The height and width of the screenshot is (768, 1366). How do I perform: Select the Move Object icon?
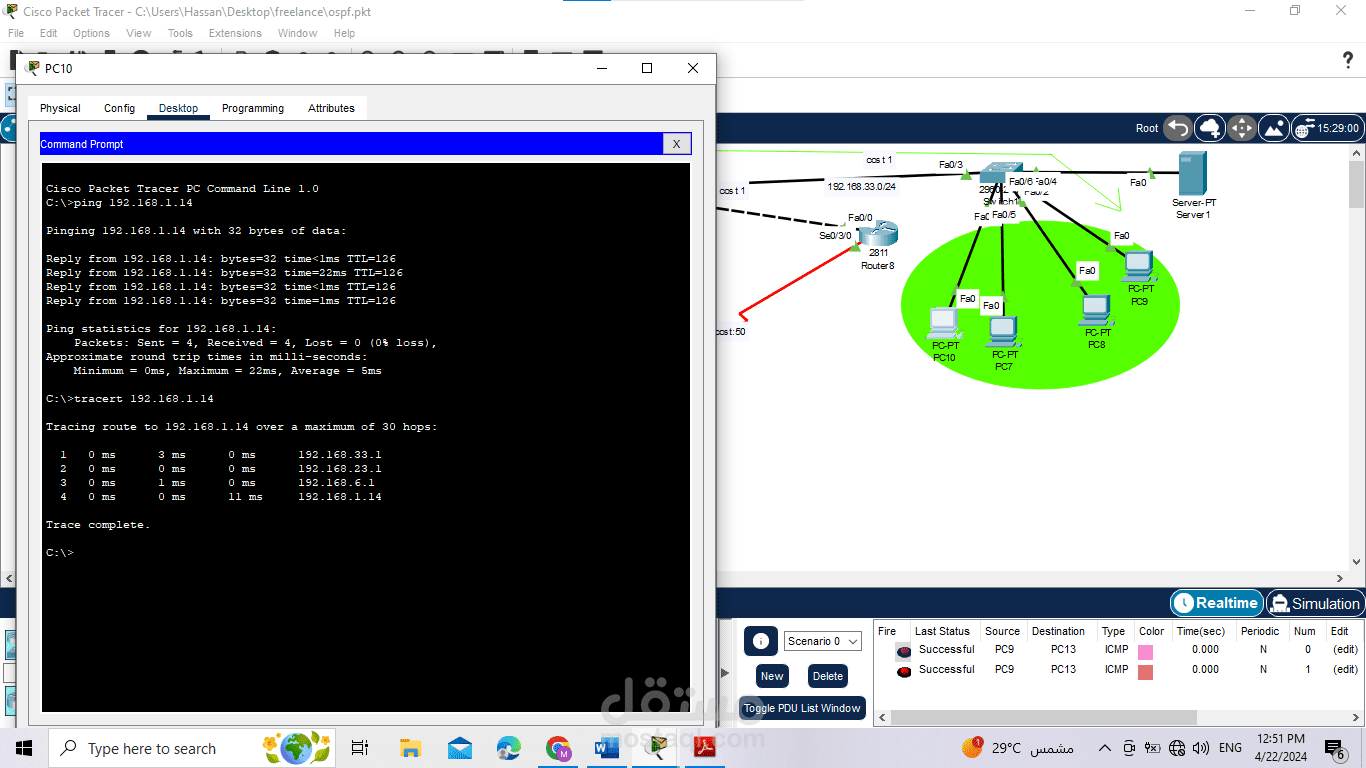tap(1242, 128)
